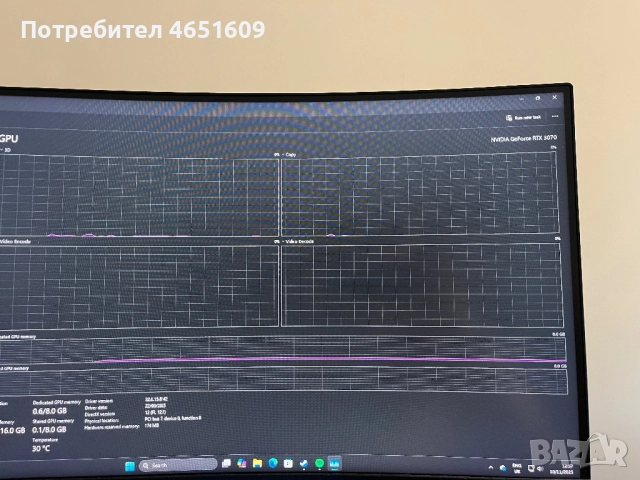
Task: Click the Task Manager taskbar icon
Action: [x=335, y=464]
